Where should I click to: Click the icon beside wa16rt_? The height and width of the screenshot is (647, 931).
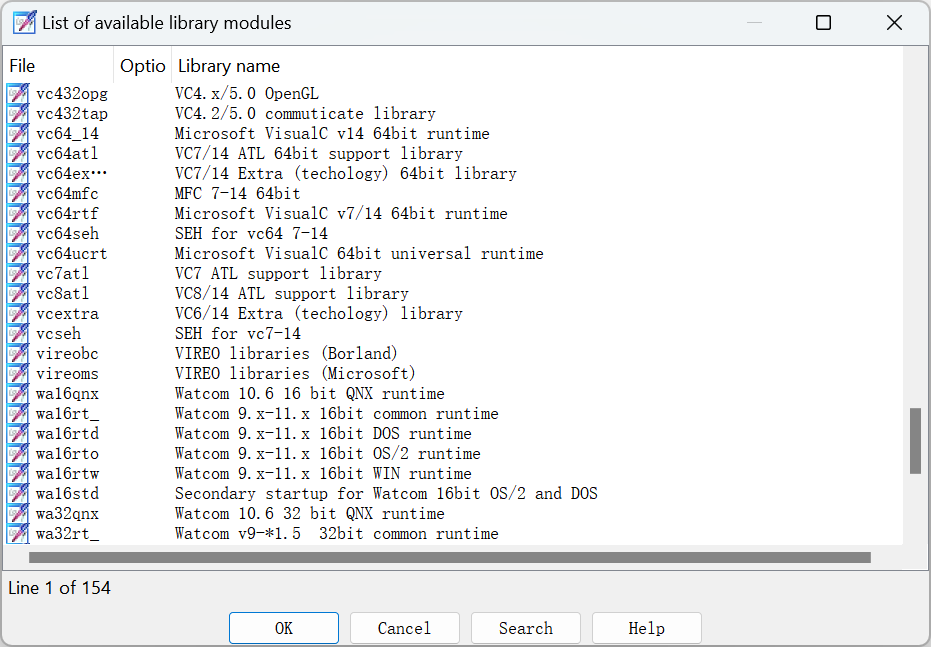[x=18, y=414]
